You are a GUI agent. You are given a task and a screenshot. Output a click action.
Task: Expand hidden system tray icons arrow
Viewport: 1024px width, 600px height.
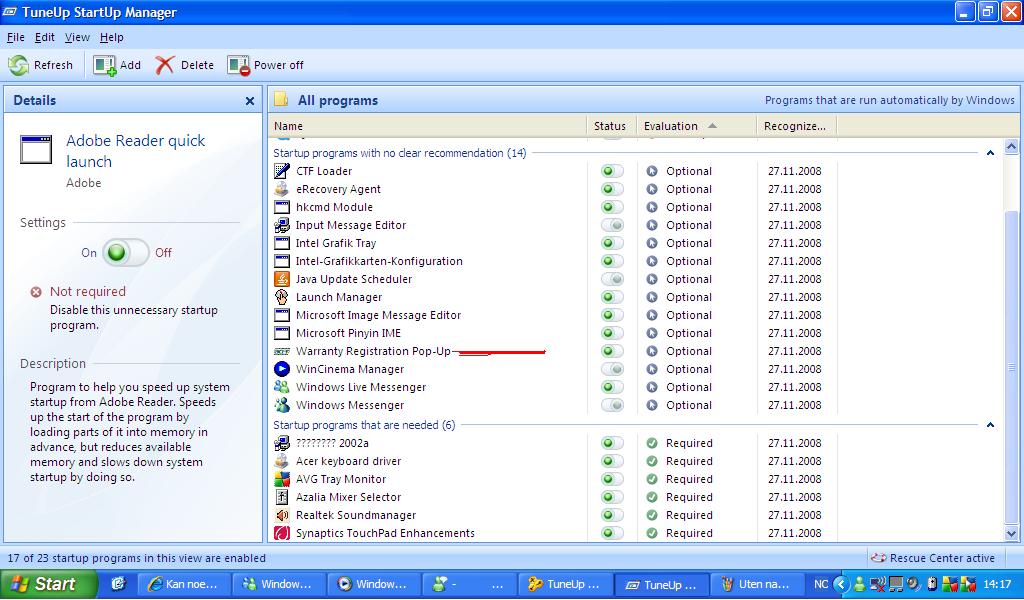842,584
